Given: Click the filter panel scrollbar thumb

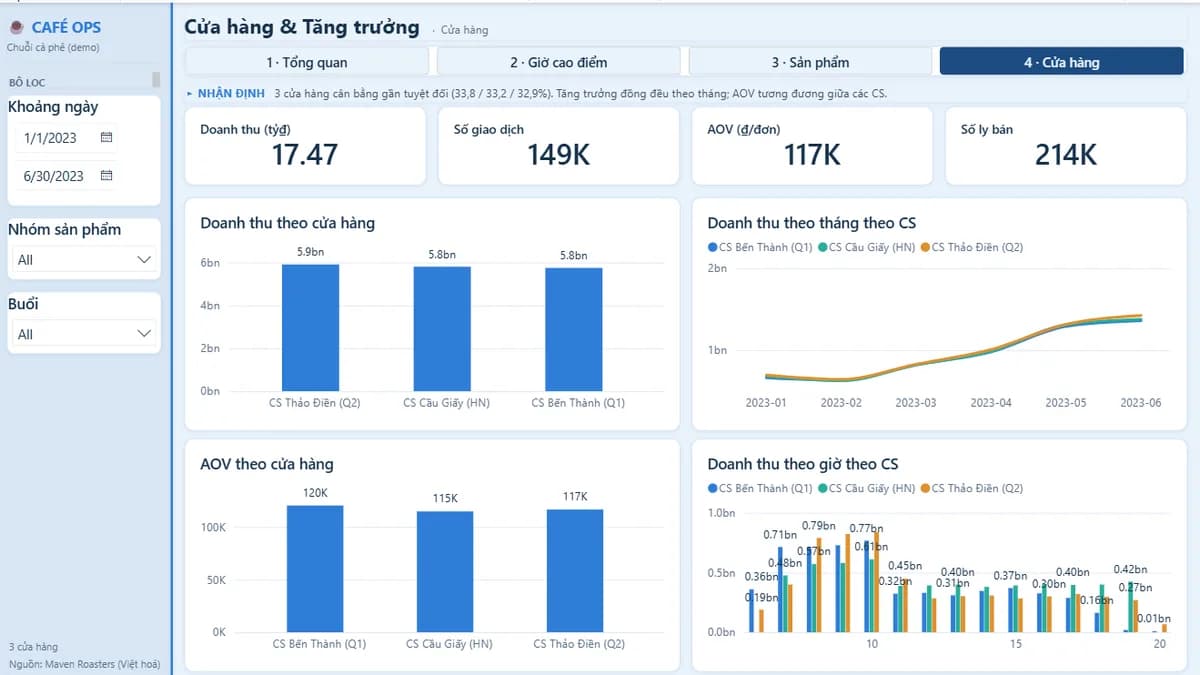Looking at the screenshot, I should [156, 80].
